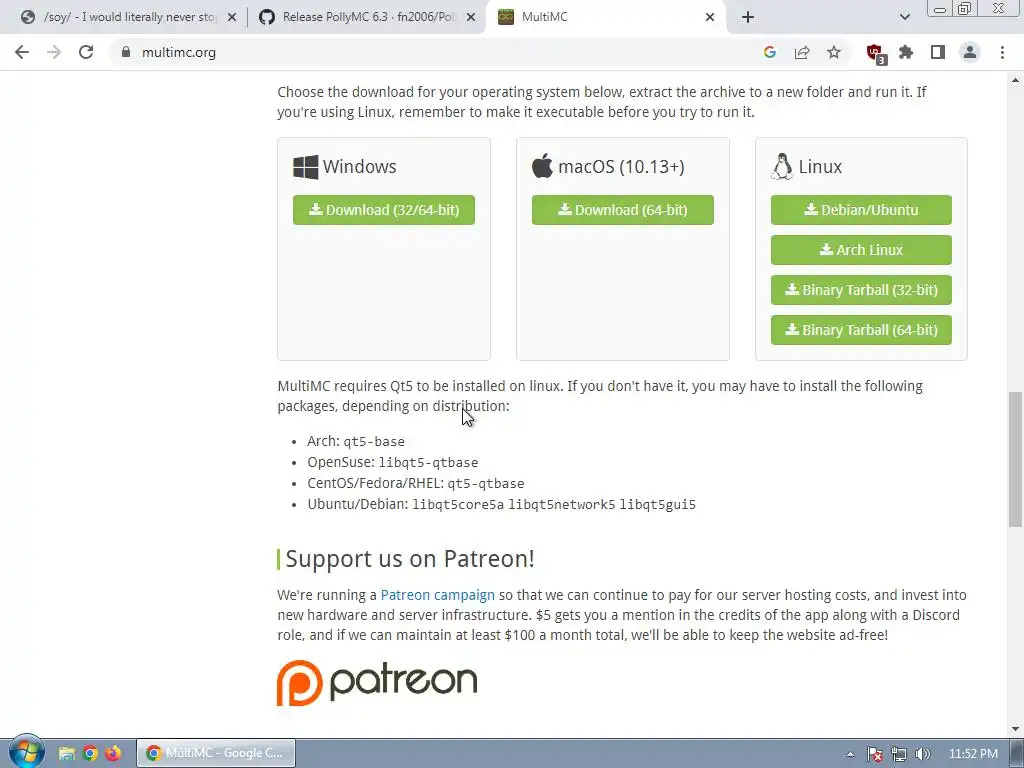The height and width of the screenshot is (768, 1024).
Task: Click the 'libqt5core5a' package name
Action: [458, 504]
